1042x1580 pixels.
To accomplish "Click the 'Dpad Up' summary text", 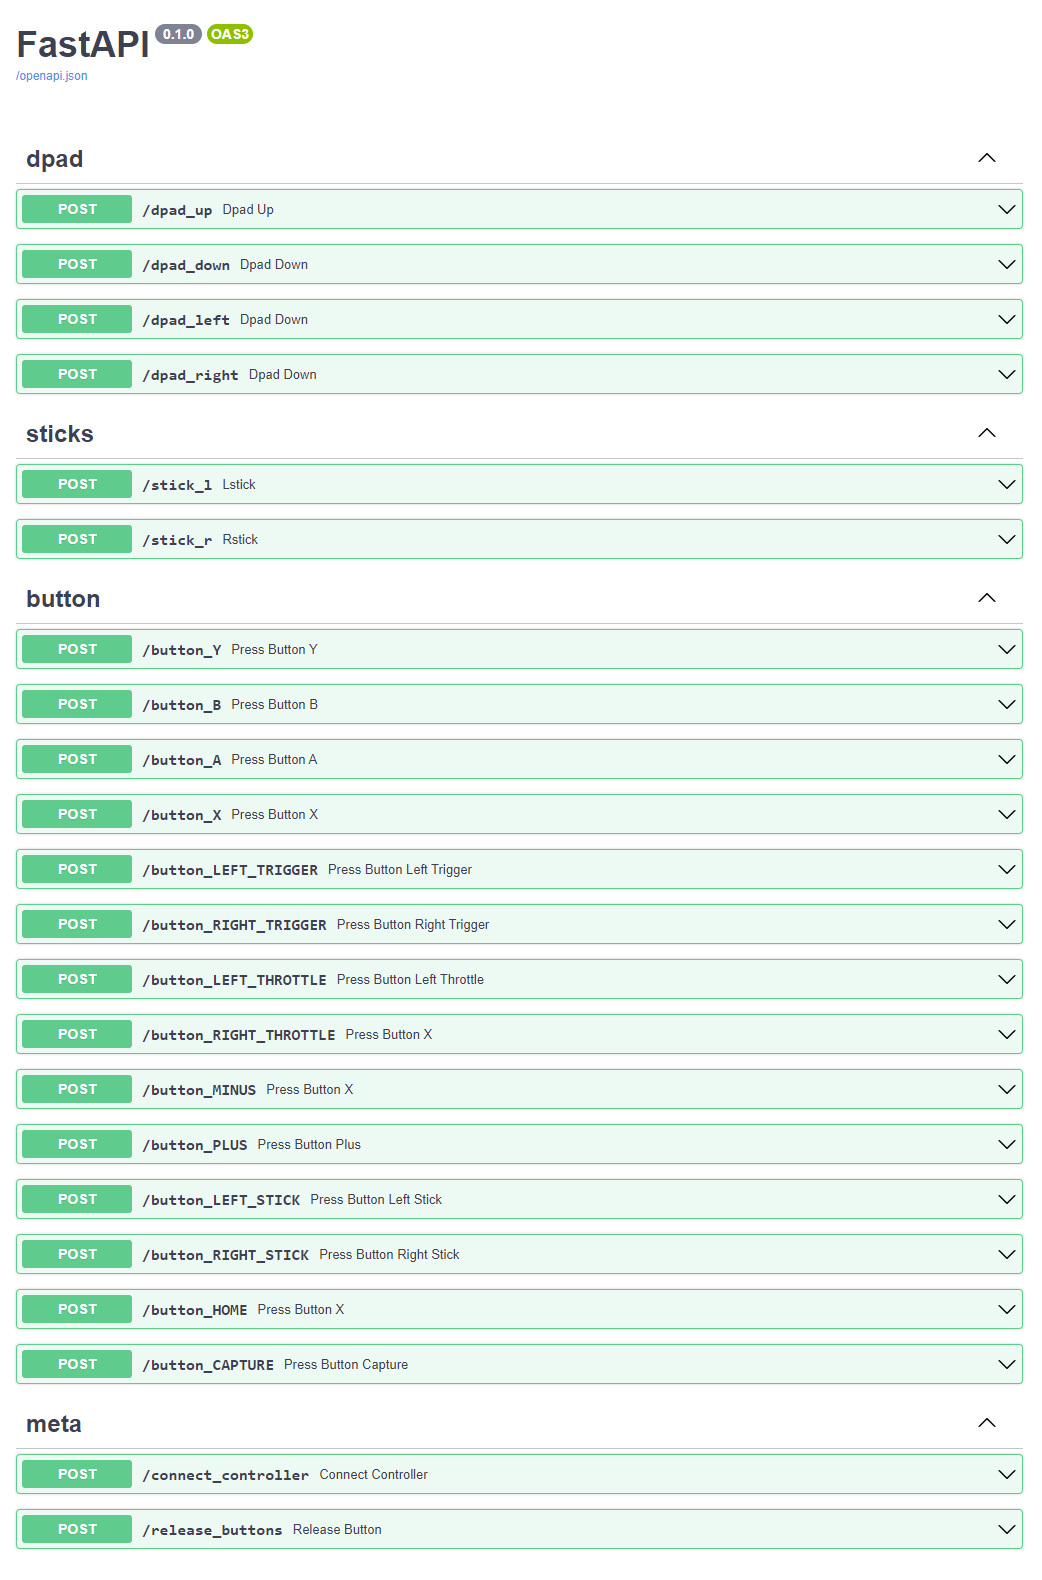I will (248, 209).
